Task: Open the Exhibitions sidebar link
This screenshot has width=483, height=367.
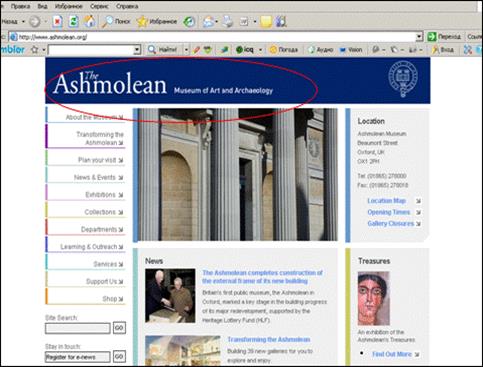Action: 104,195
